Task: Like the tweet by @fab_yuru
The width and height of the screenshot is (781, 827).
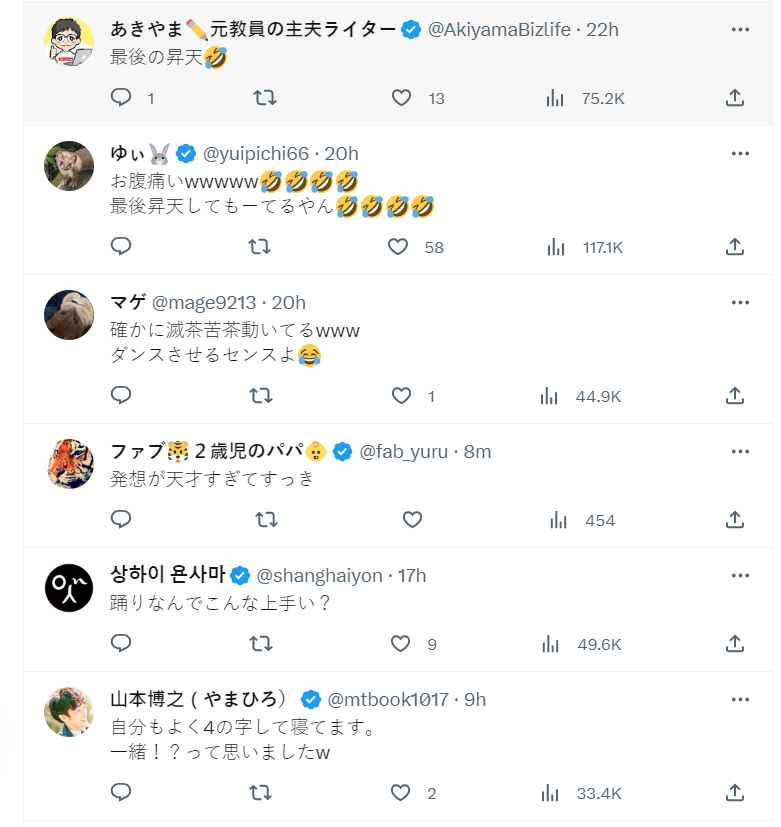Action: tap(412, 519)
